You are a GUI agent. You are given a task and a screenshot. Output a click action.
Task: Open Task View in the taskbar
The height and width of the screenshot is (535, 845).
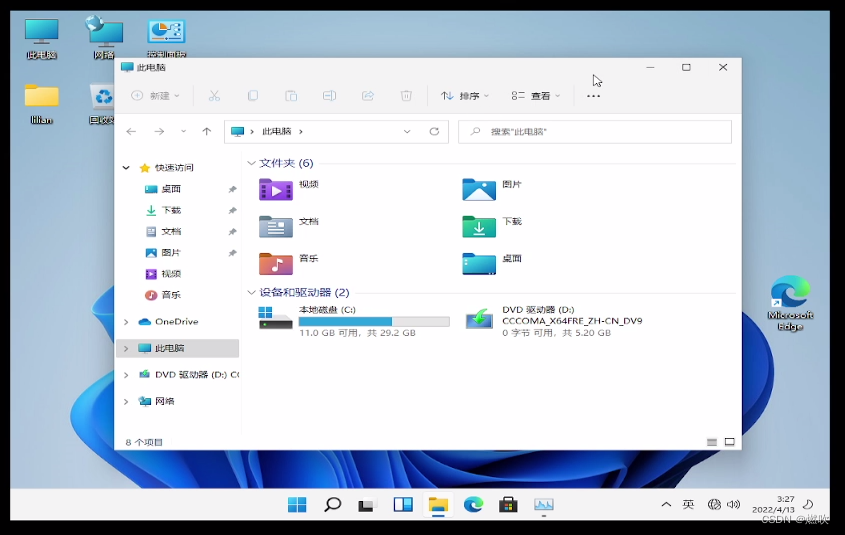coord(366,505)
